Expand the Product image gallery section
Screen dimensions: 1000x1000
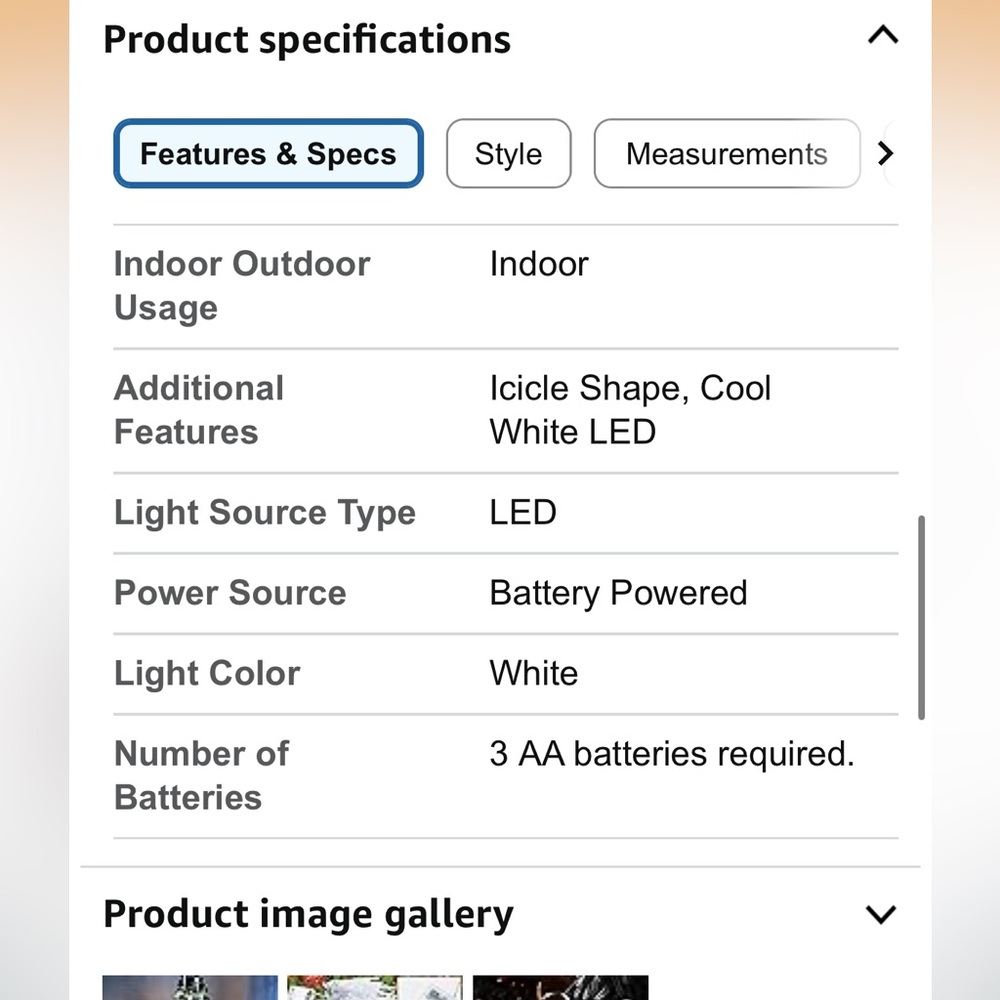881,914
